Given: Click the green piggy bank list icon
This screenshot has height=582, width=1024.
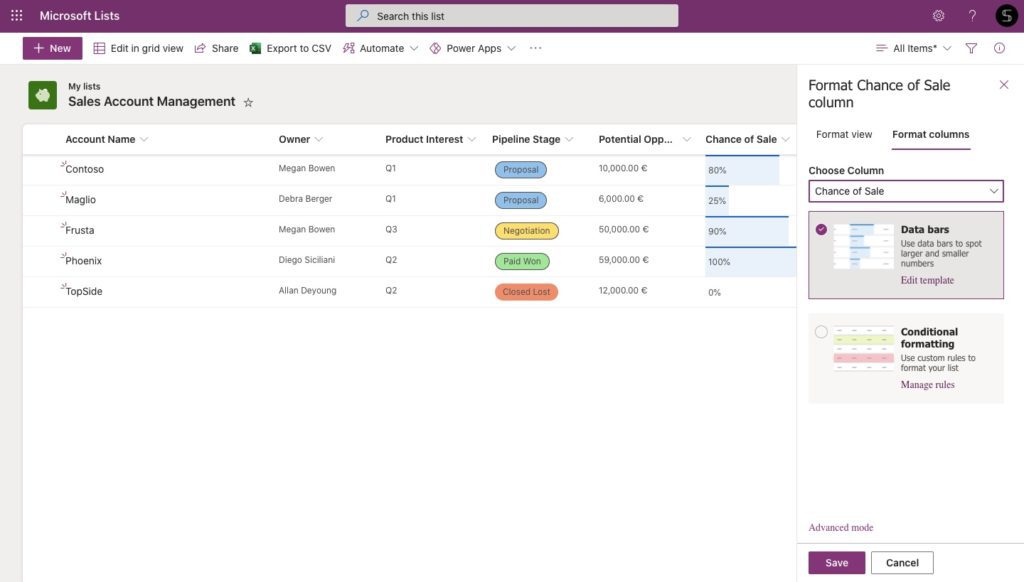Looking at the screenshot, I should click(42, 95).
